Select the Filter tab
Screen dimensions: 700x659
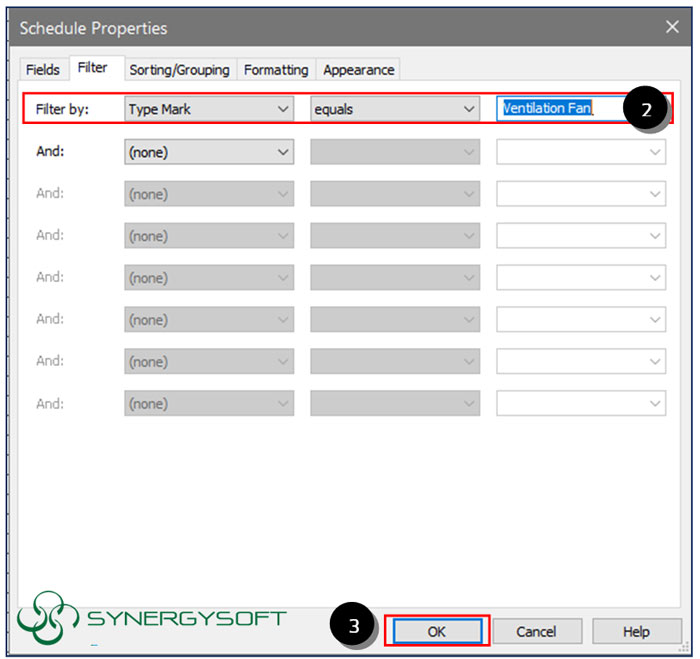93,69
